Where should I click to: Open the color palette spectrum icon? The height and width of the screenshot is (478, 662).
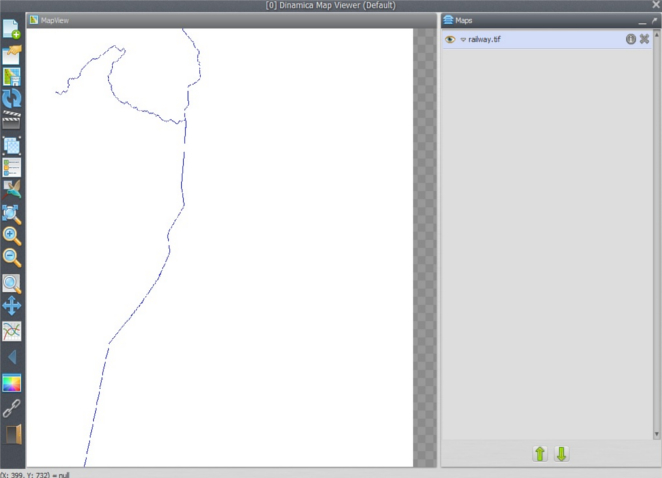pos(12,382)
